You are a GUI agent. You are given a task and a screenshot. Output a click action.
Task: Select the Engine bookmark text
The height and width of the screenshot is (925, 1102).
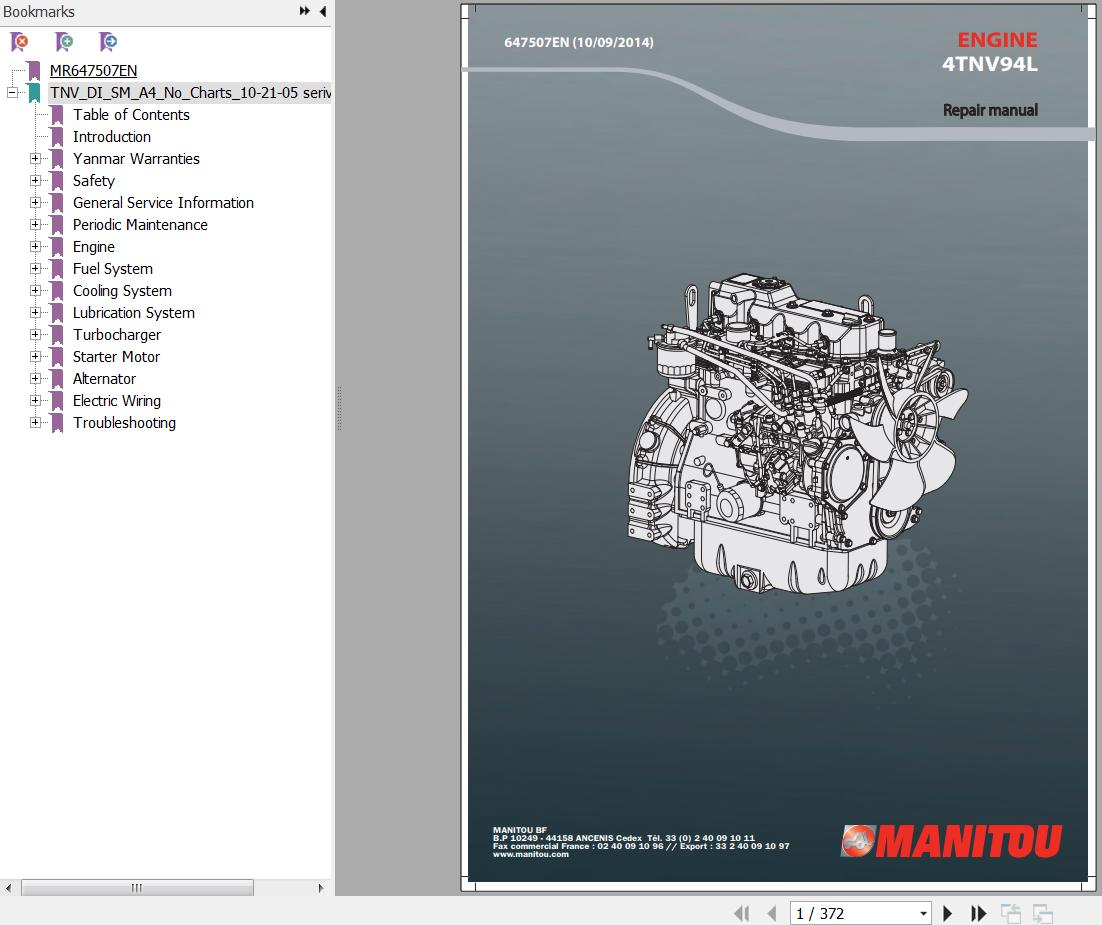point(93,247)
